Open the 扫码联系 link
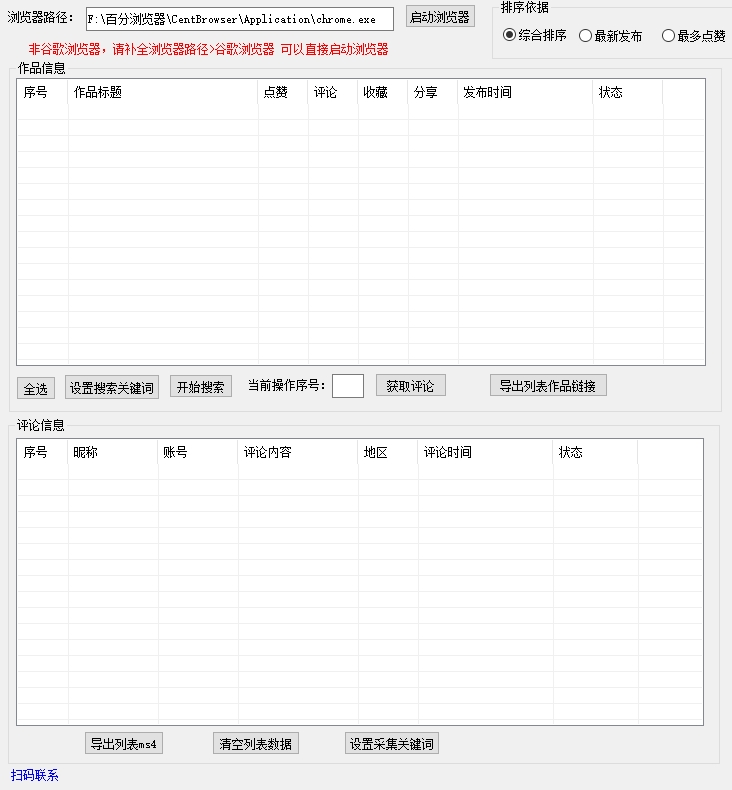This screenshot has height=790, width=732. click(x=35, y=775)
